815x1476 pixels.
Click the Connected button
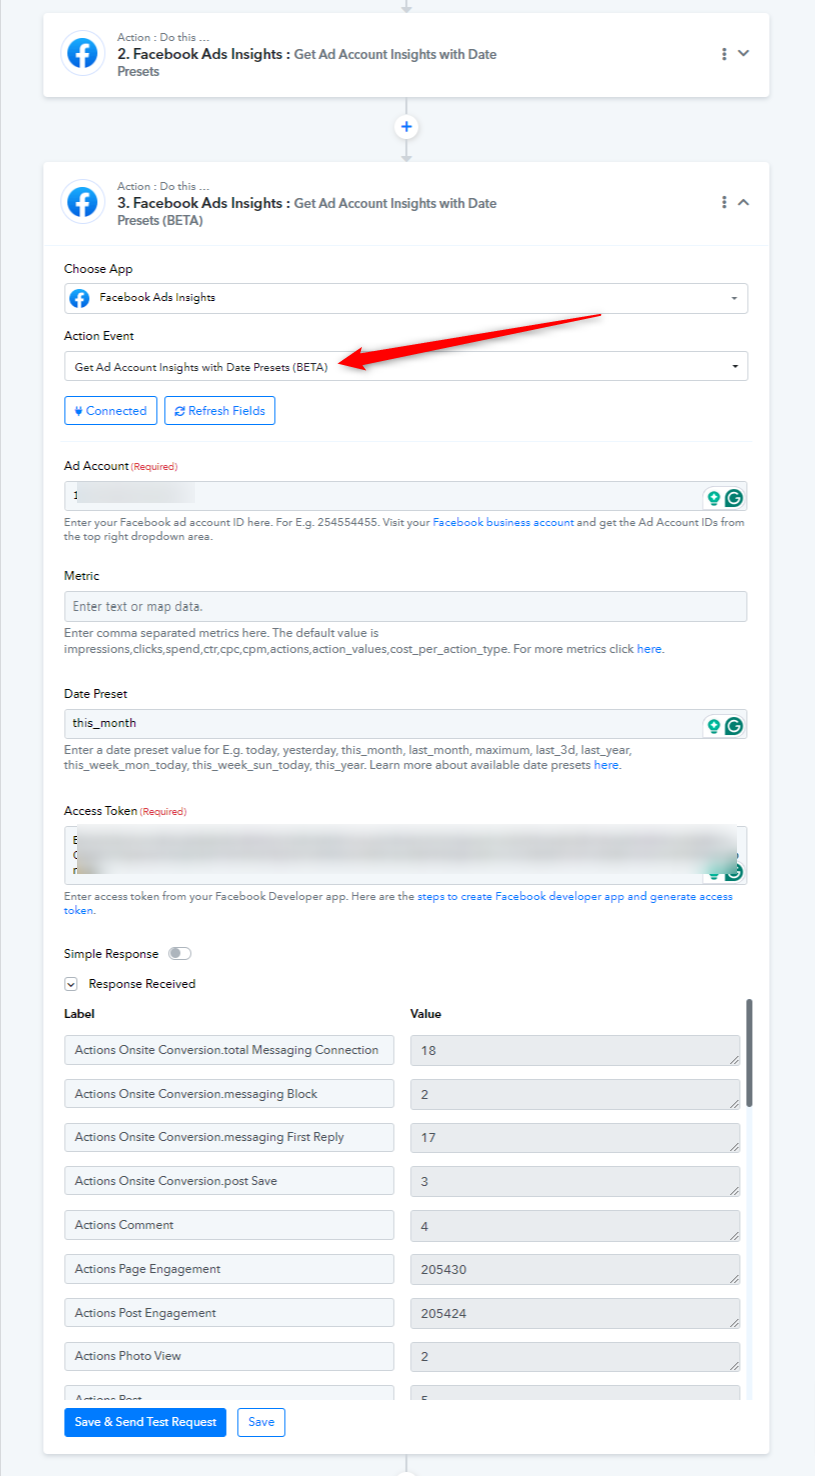tap(111, 411)
